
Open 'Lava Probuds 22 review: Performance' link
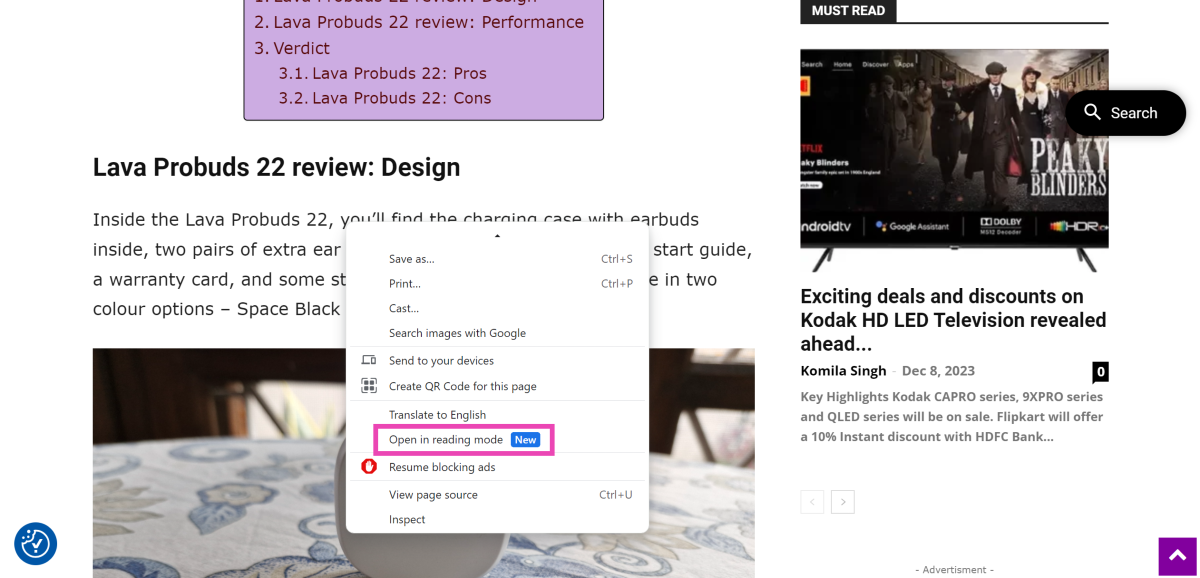click(x=429, y=22)
